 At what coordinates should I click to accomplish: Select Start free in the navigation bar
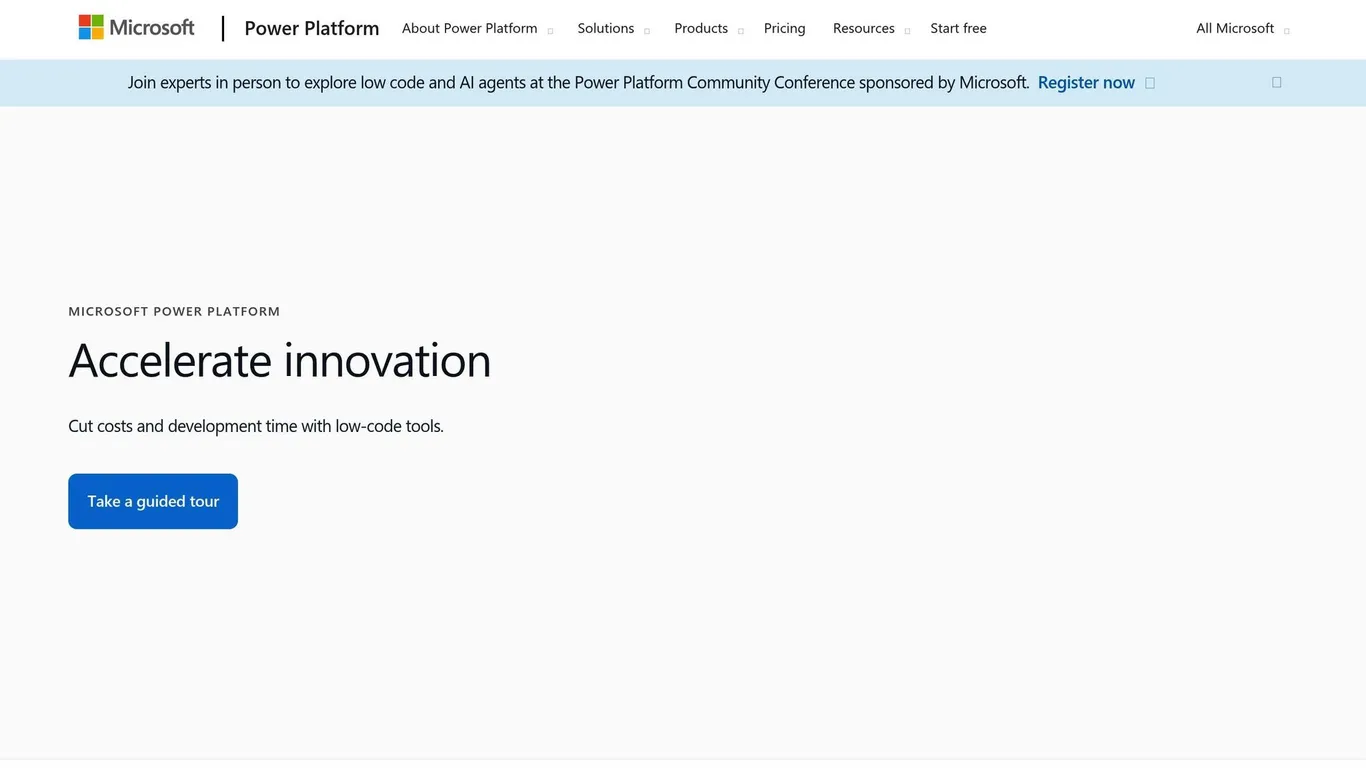tap(958, 28)
